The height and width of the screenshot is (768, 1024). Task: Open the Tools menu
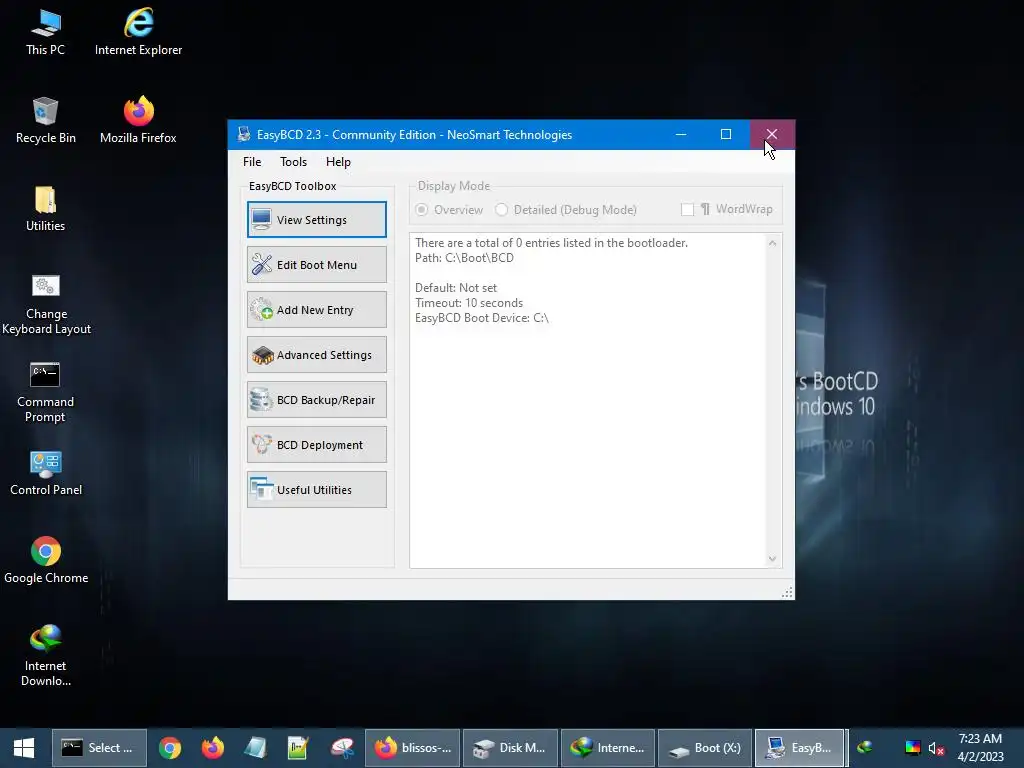[293, 162]
